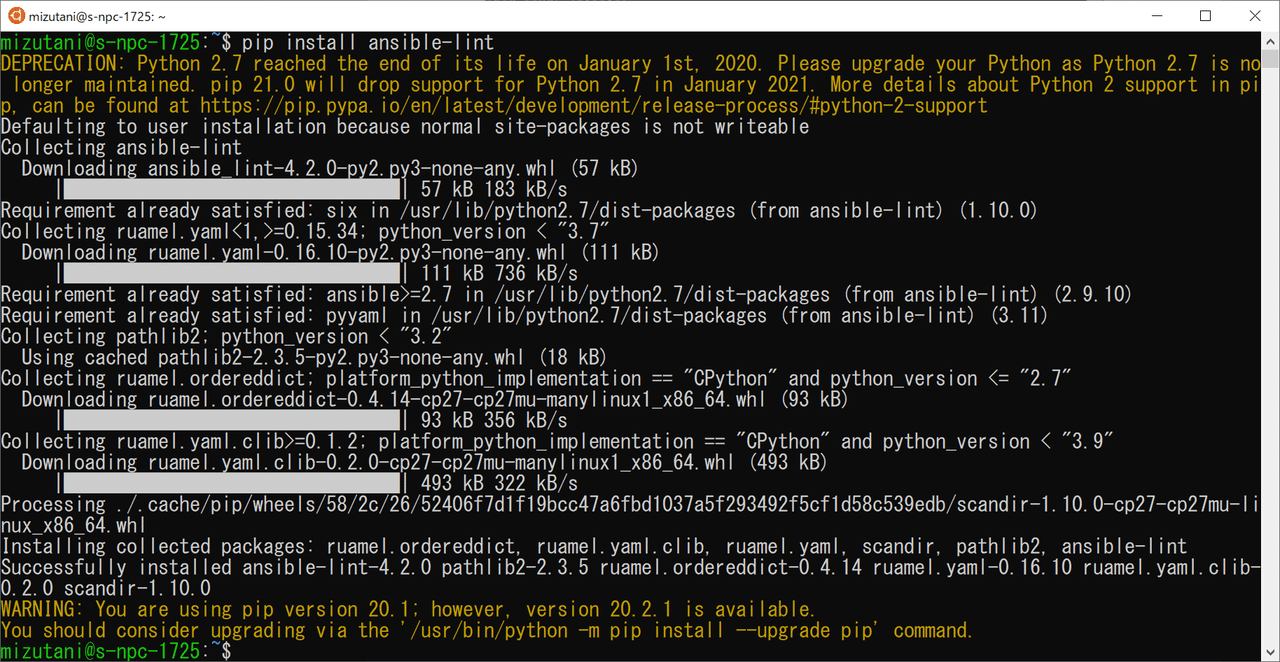Click the '493 kB 322 kB/s' speed text

(499, 484)
